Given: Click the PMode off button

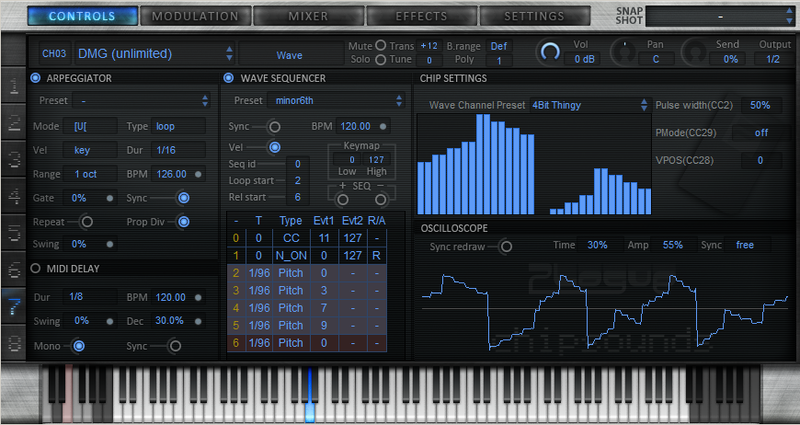Looking at the screenshot, I should (x=761, y=132).
